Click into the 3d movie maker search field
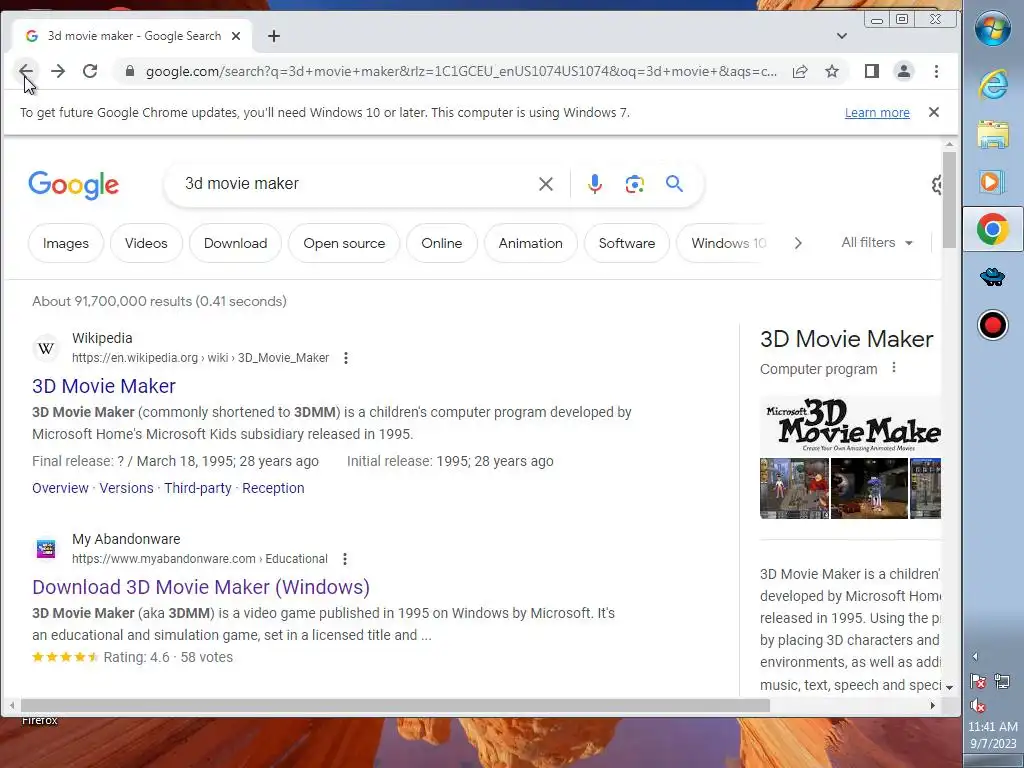 (353, 184)
